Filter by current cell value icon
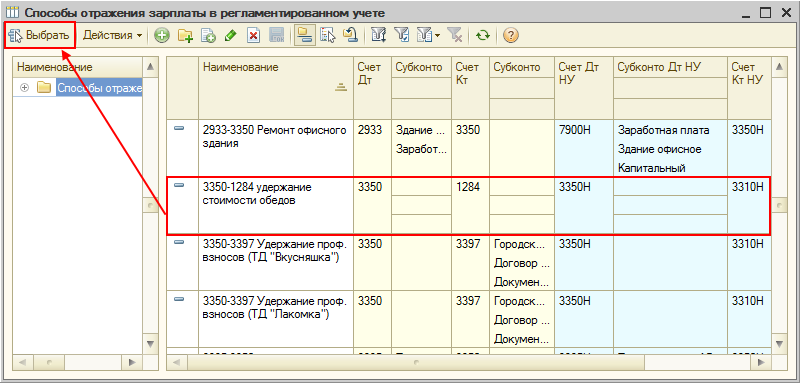Image resolution: width=800 pixels, height=383 pixels. 402,36
